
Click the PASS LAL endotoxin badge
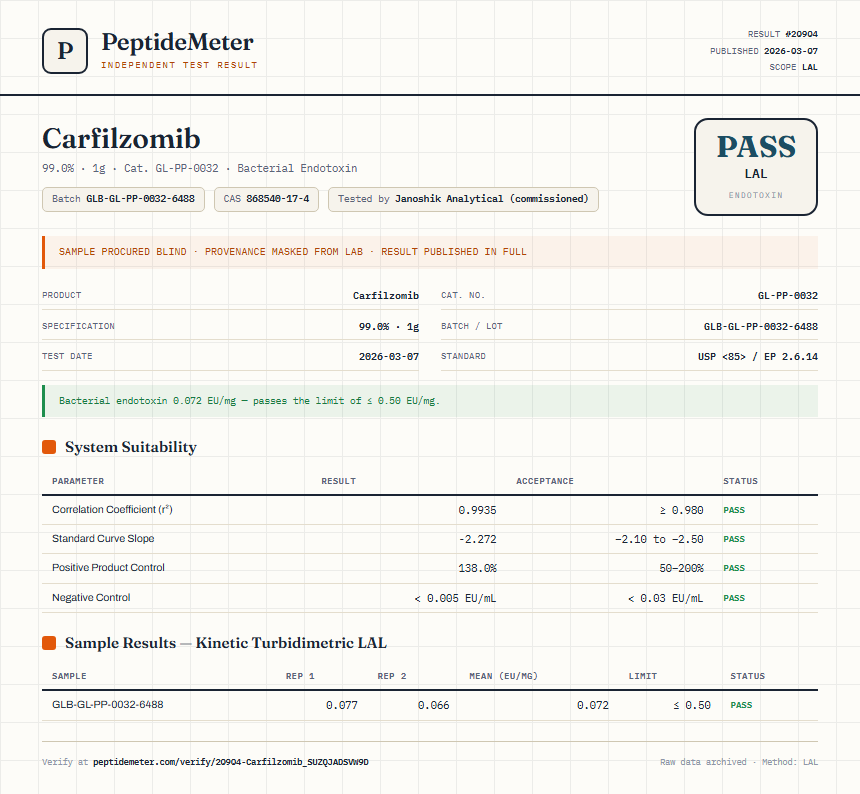click(x=756, y=167)
